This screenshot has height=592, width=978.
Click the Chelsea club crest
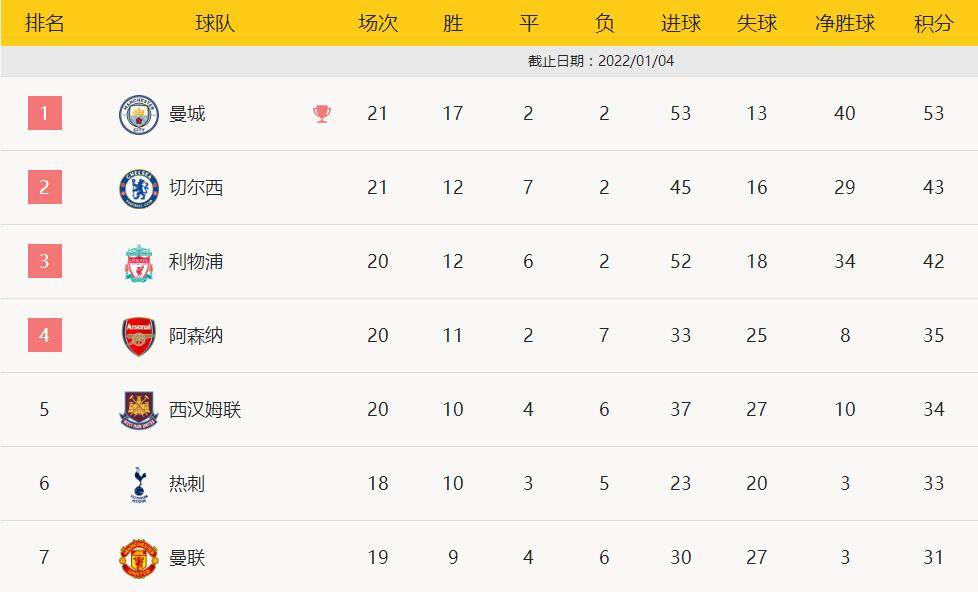coord(139,188)
